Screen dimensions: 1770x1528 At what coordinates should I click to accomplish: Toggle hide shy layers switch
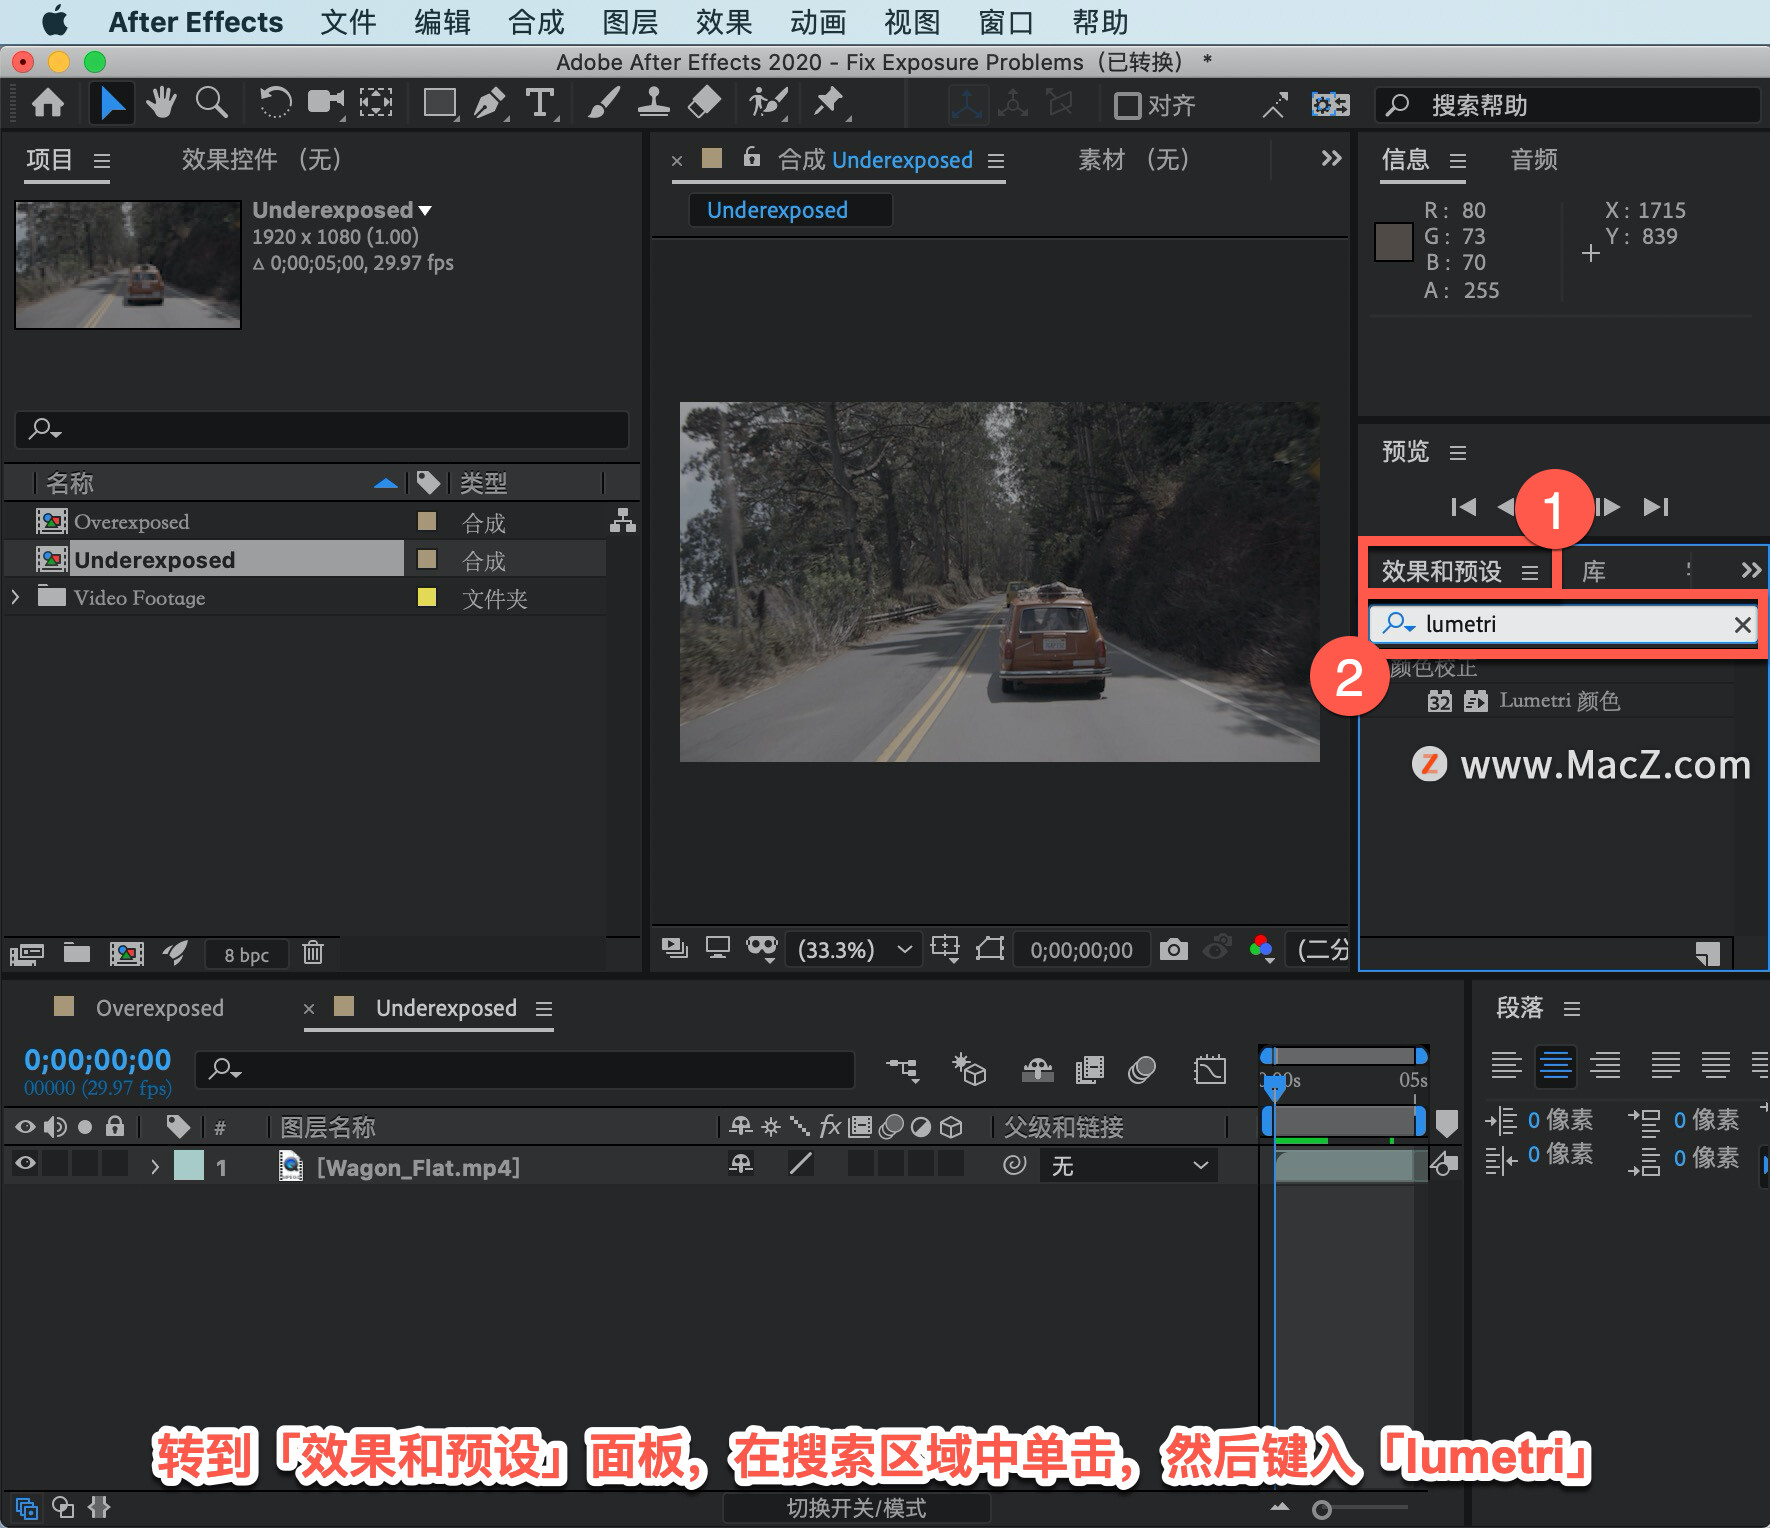coord(1037,1070)
